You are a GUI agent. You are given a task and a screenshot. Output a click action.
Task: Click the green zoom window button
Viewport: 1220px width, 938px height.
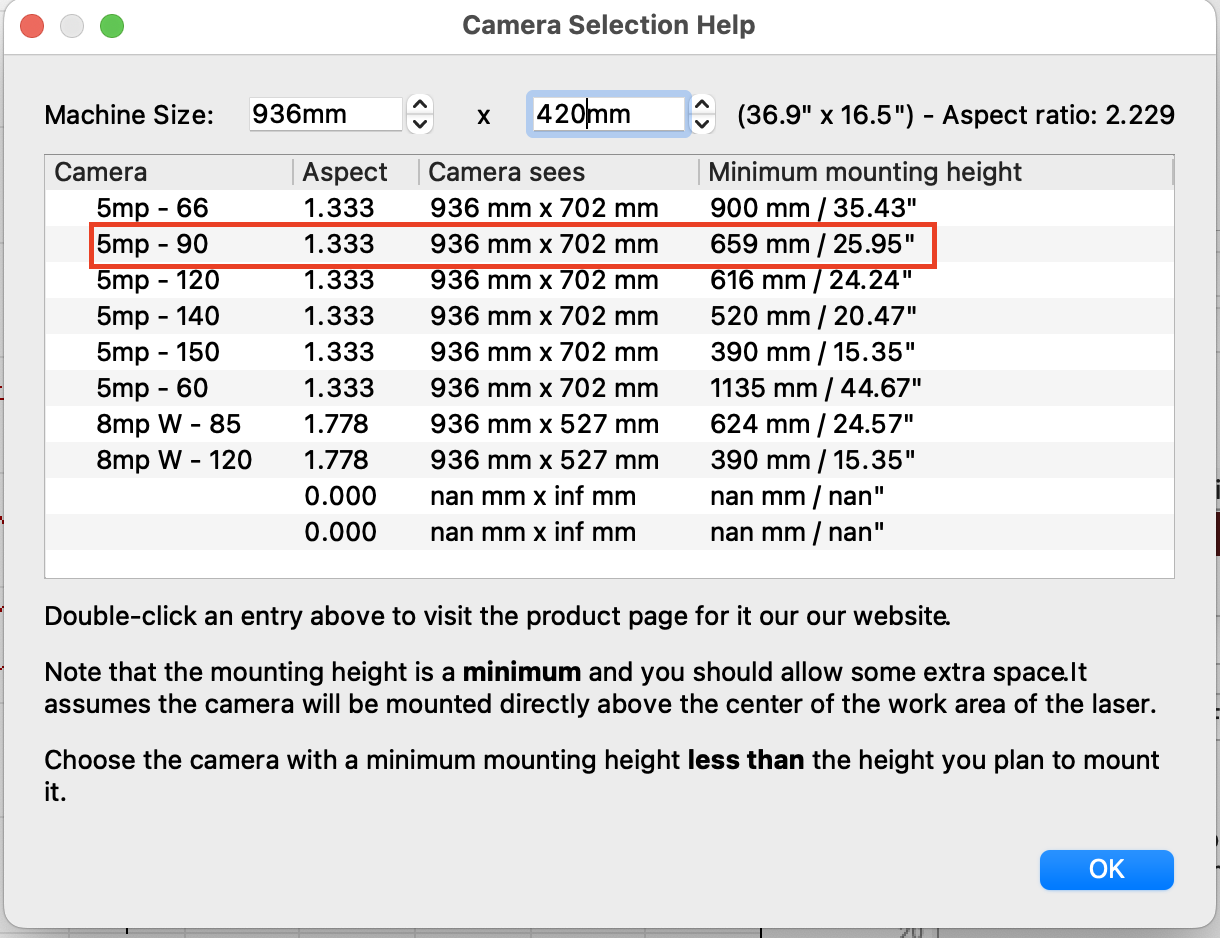point(112,26)
